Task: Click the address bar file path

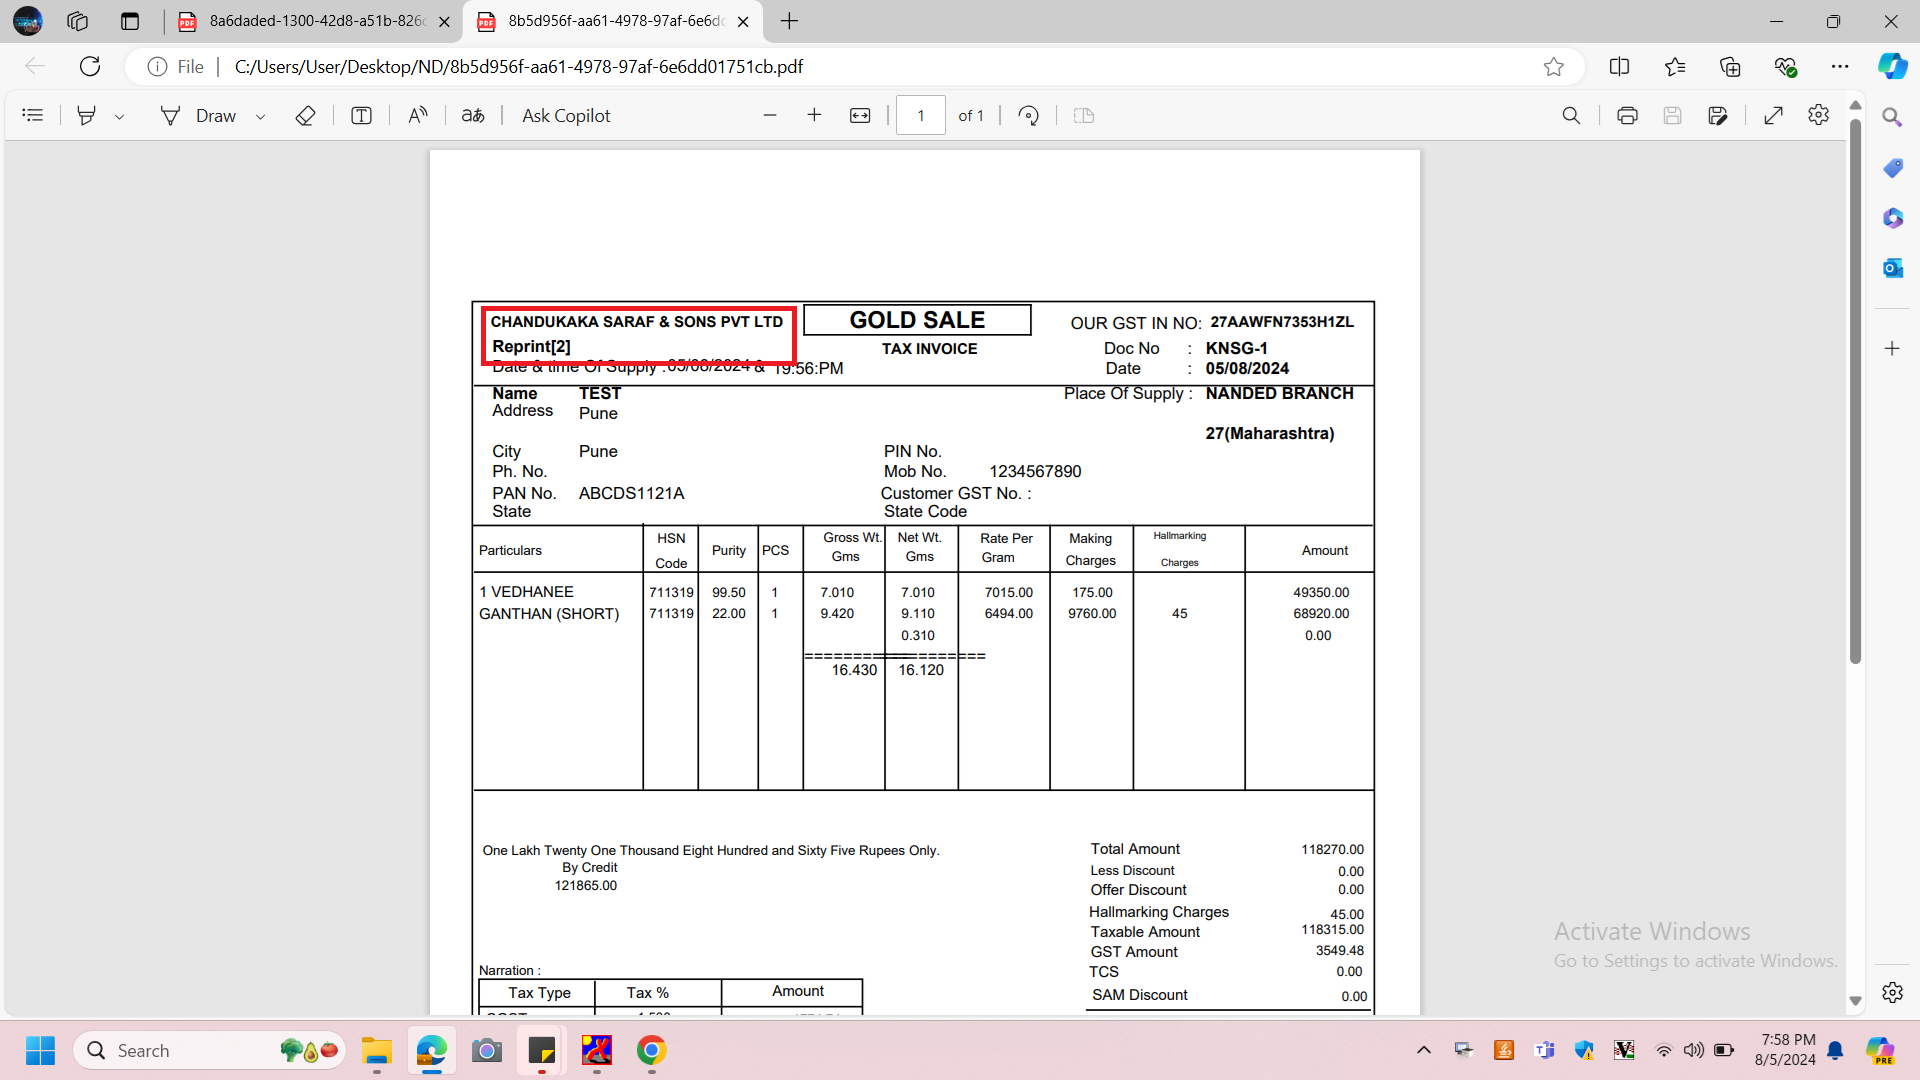Action: (518, 67)
